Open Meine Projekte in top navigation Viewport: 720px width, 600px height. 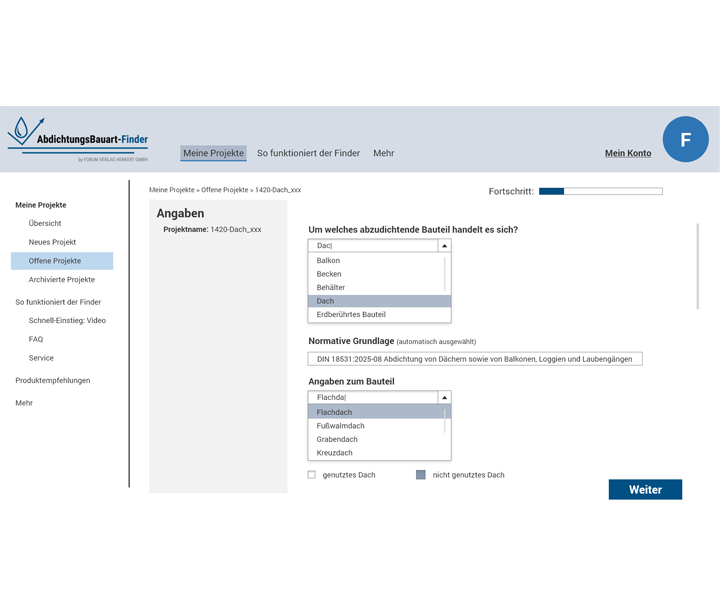click(x=213, y=153)
